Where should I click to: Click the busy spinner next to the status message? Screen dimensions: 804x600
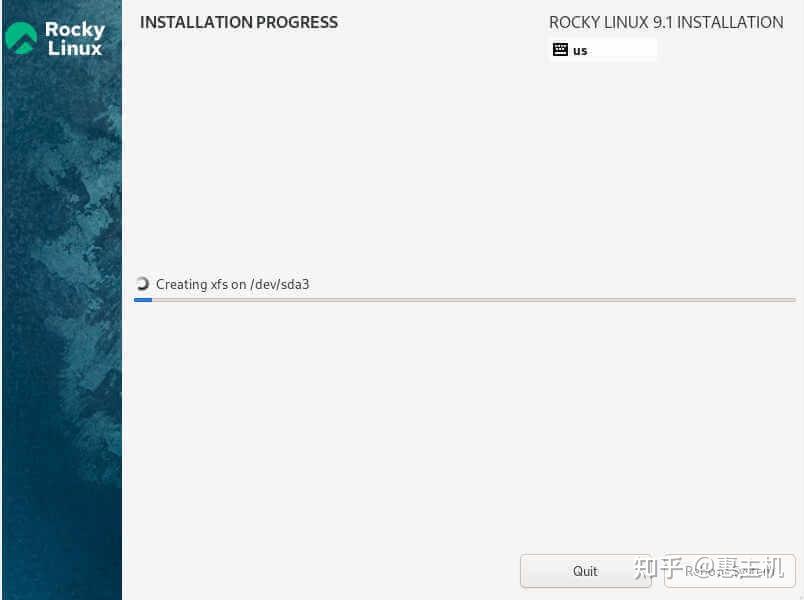point(143,283)
